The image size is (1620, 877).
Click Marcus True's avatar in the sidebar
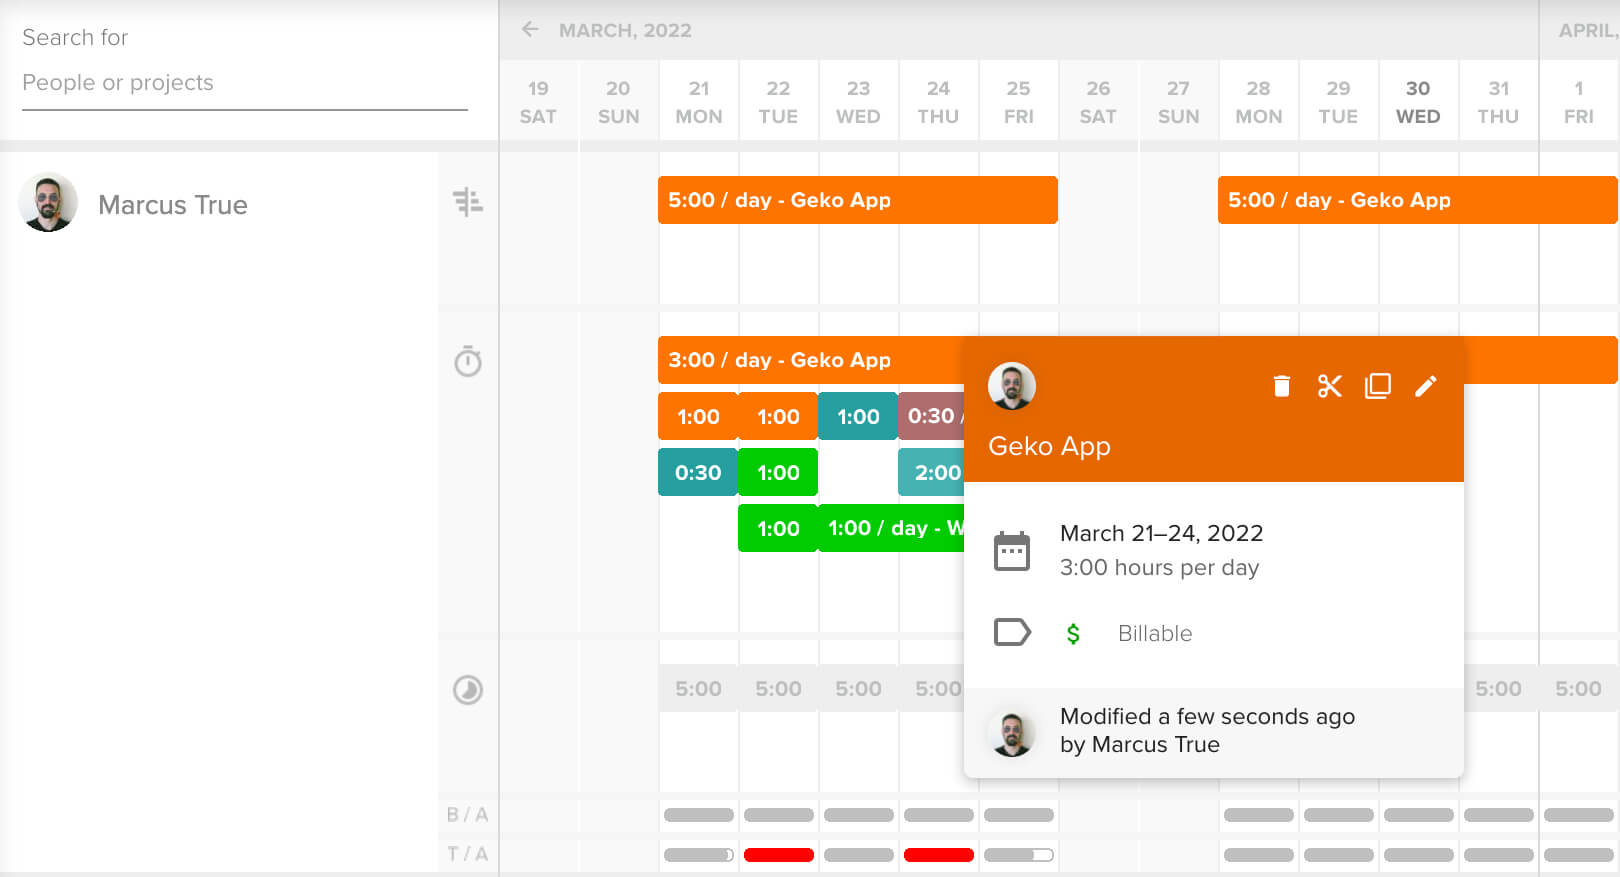click(48, 202)
